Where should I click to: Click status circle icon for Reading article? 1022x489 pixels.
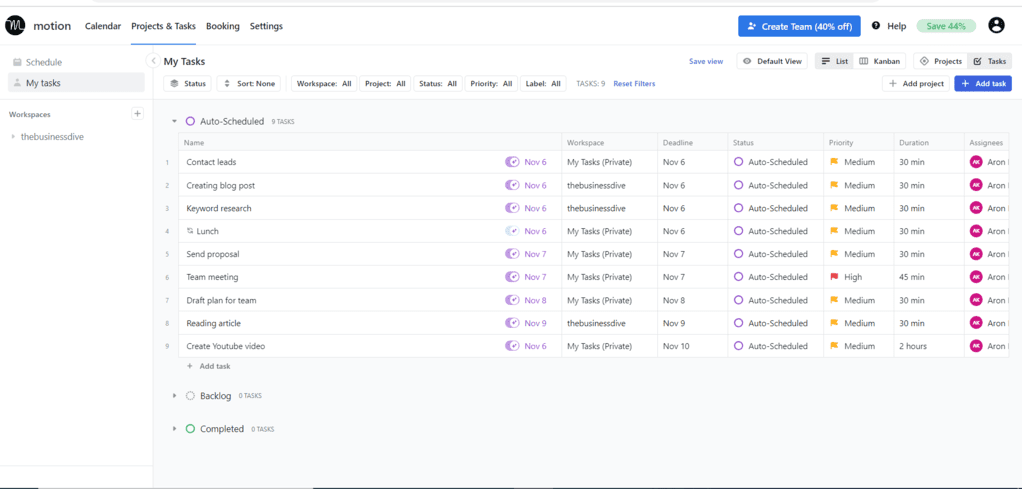click(x=738, y=323)
